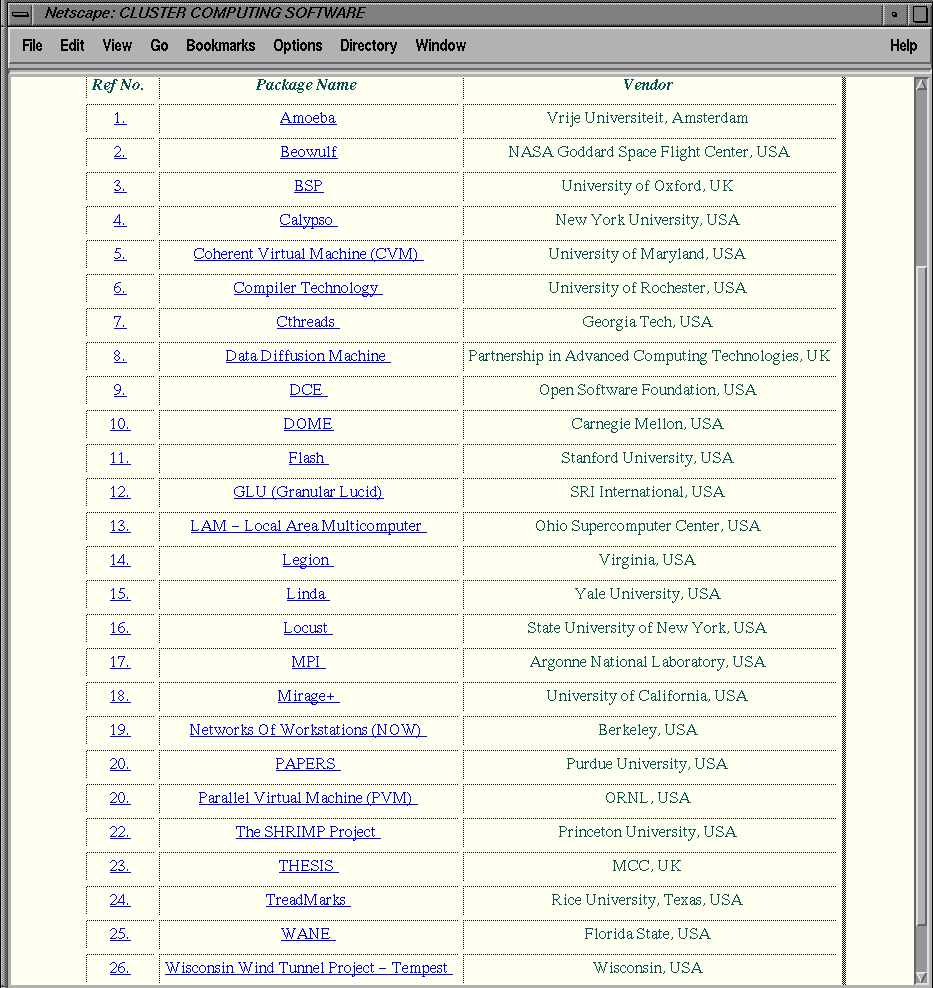
Task: Click the scrollbar down arrow
Action: 920,978
